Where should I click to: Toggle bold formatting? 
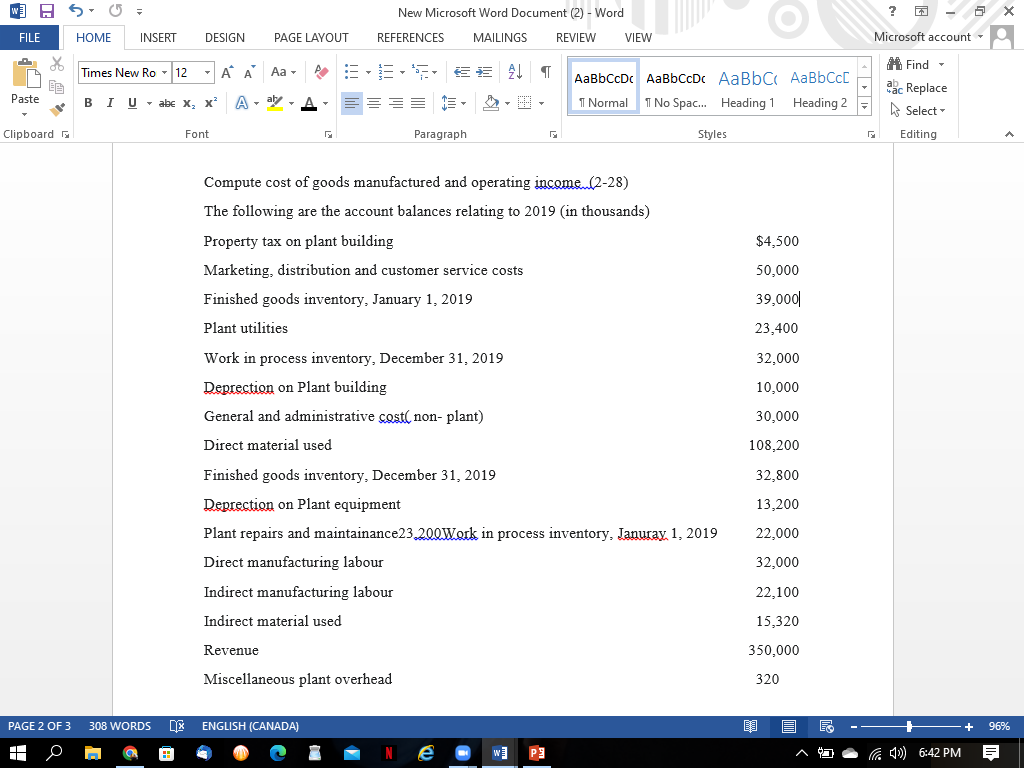[x=88, y=103]
